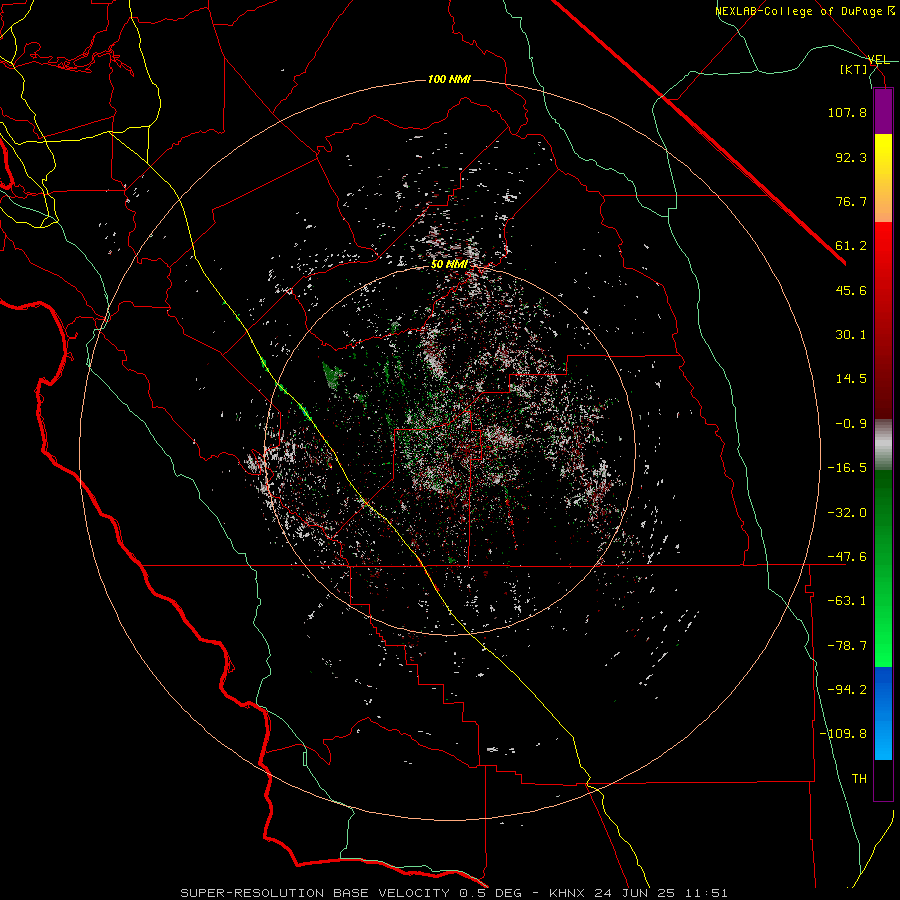Click the -0.9 velocity legend value
Image resolution: width=900 pixels, height=900 pixels.
[851, 424]
